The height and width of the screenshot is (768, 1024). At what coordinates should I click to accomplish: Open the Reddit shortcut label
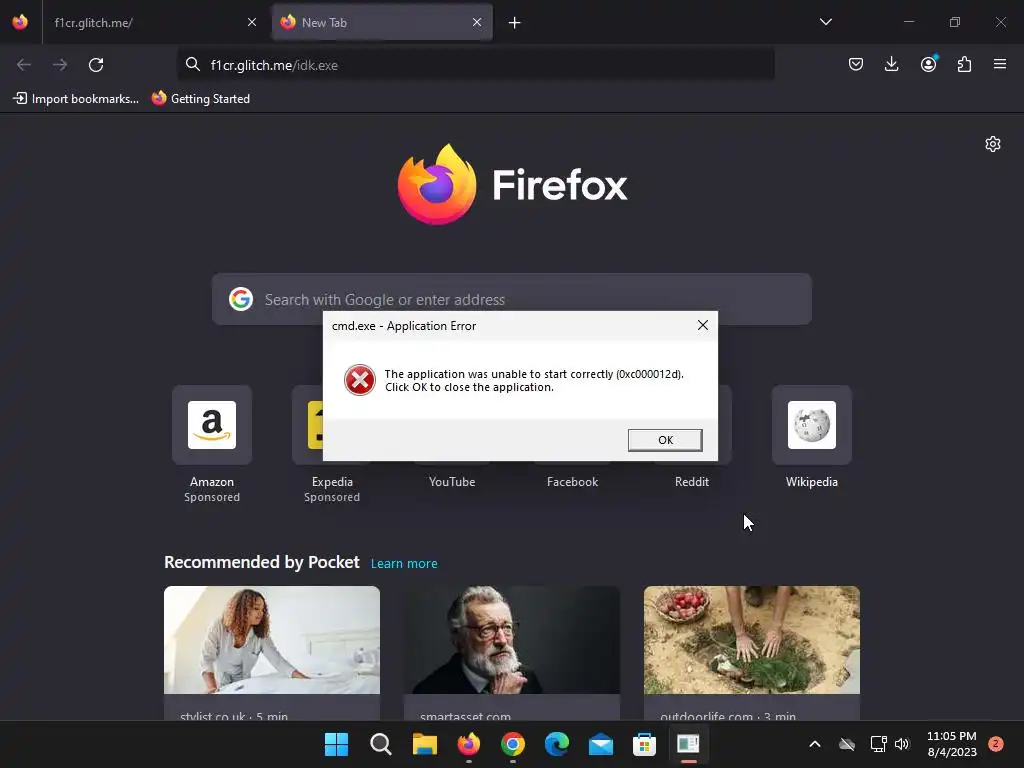(x=692, y=482)
